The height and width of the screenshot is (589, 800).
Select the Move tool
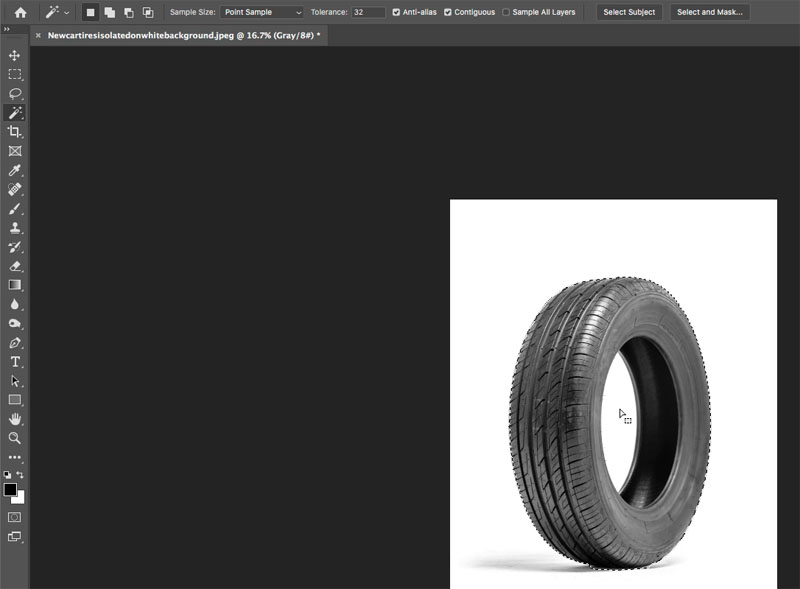click(14, 55)
